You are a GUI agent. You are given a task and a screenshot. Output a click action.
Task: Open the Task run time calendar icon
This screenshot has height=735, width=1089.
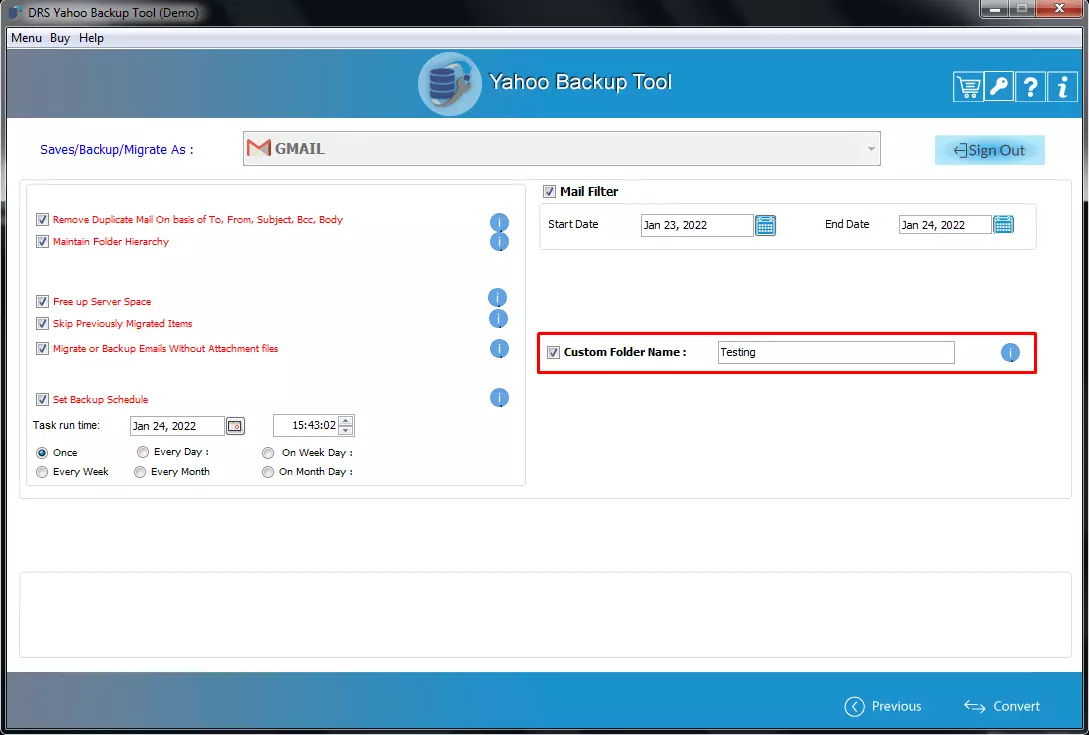235,426
